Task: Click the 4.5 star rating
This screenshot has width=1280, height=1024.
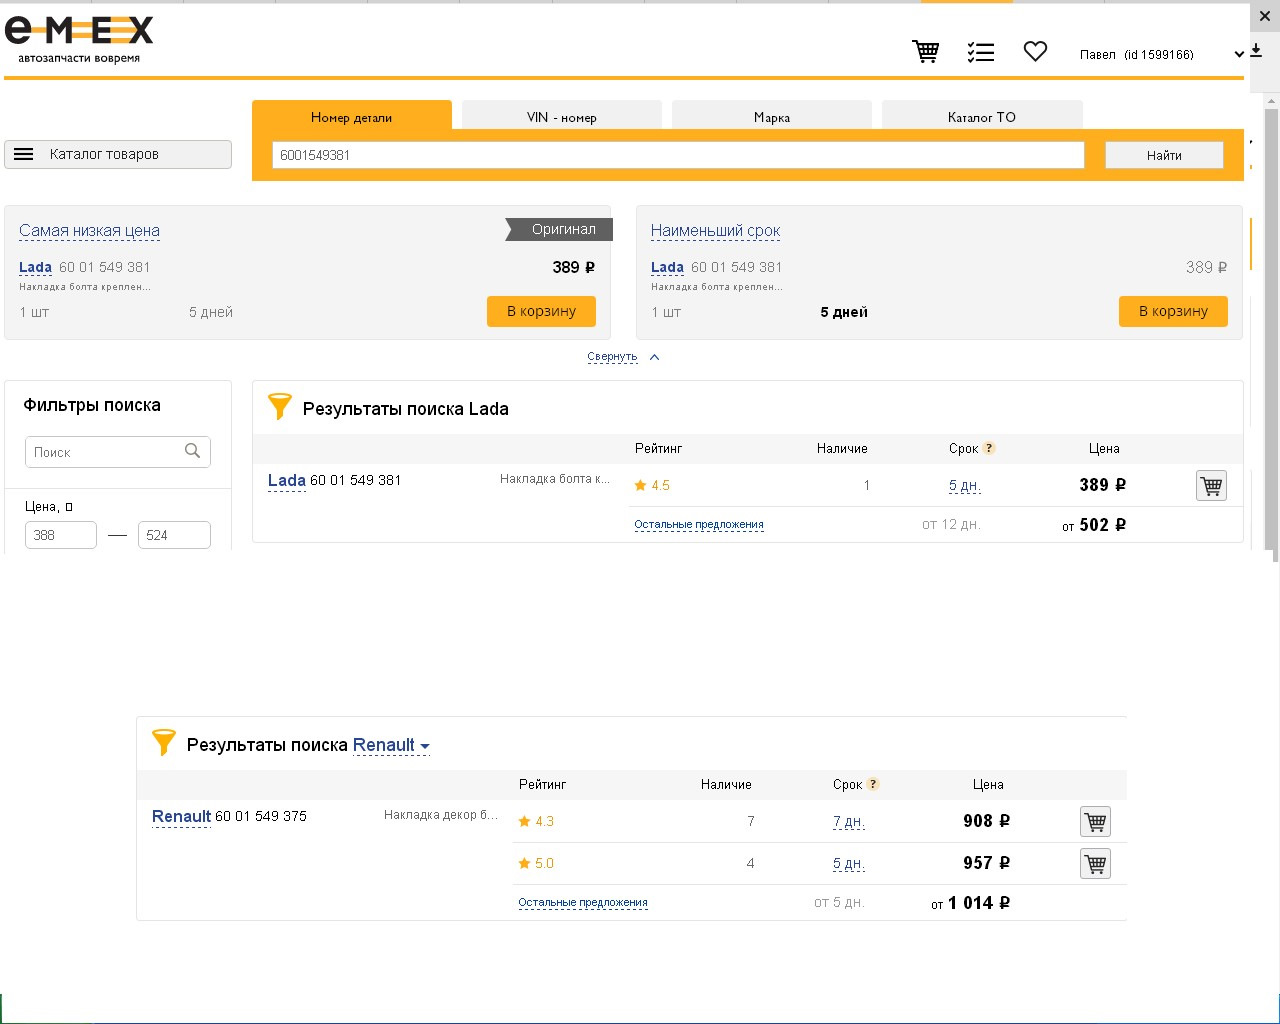Action: tap(652, 485)
